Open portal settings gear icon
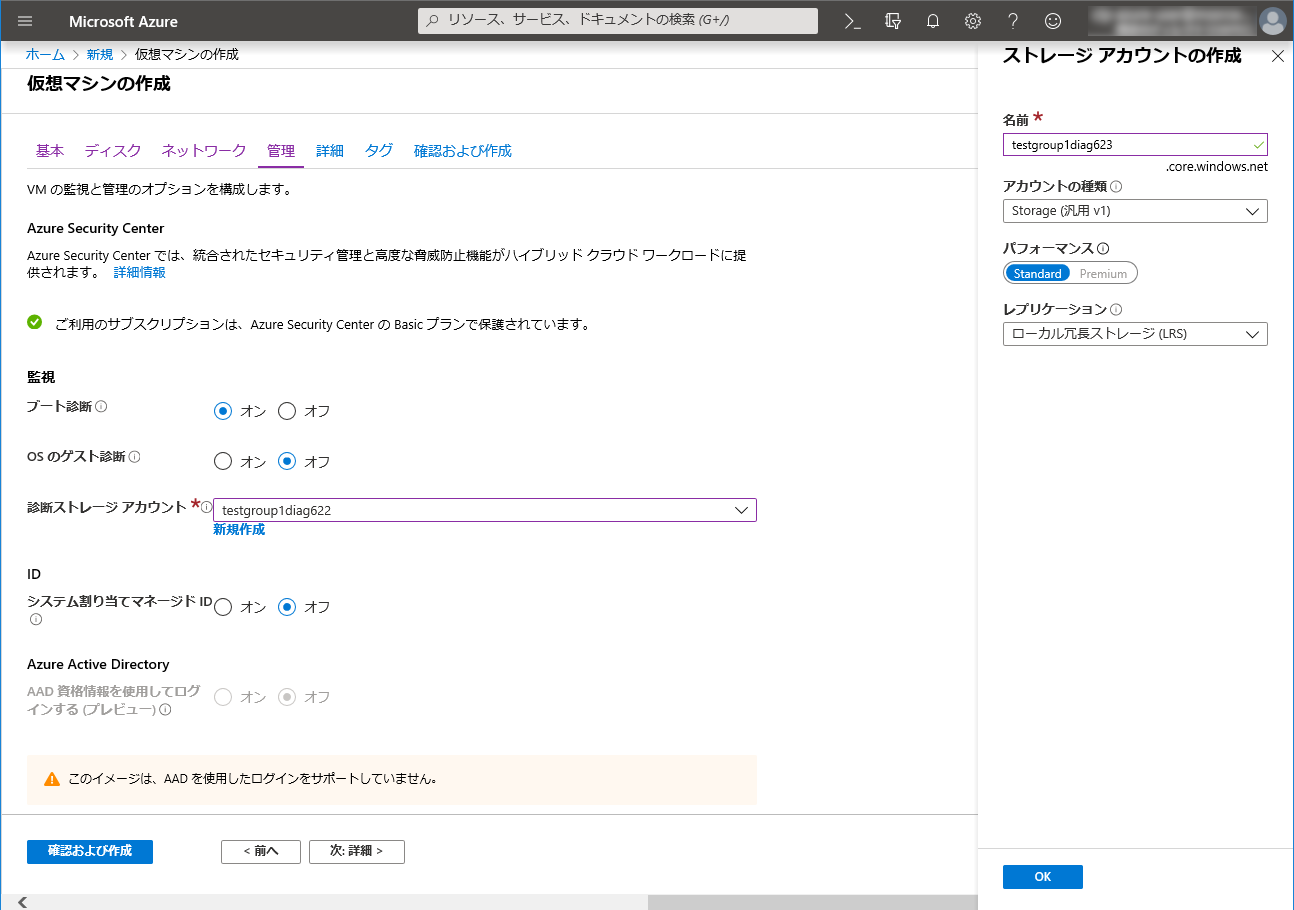Screen dimensions: 1294x910 [972, 21]
